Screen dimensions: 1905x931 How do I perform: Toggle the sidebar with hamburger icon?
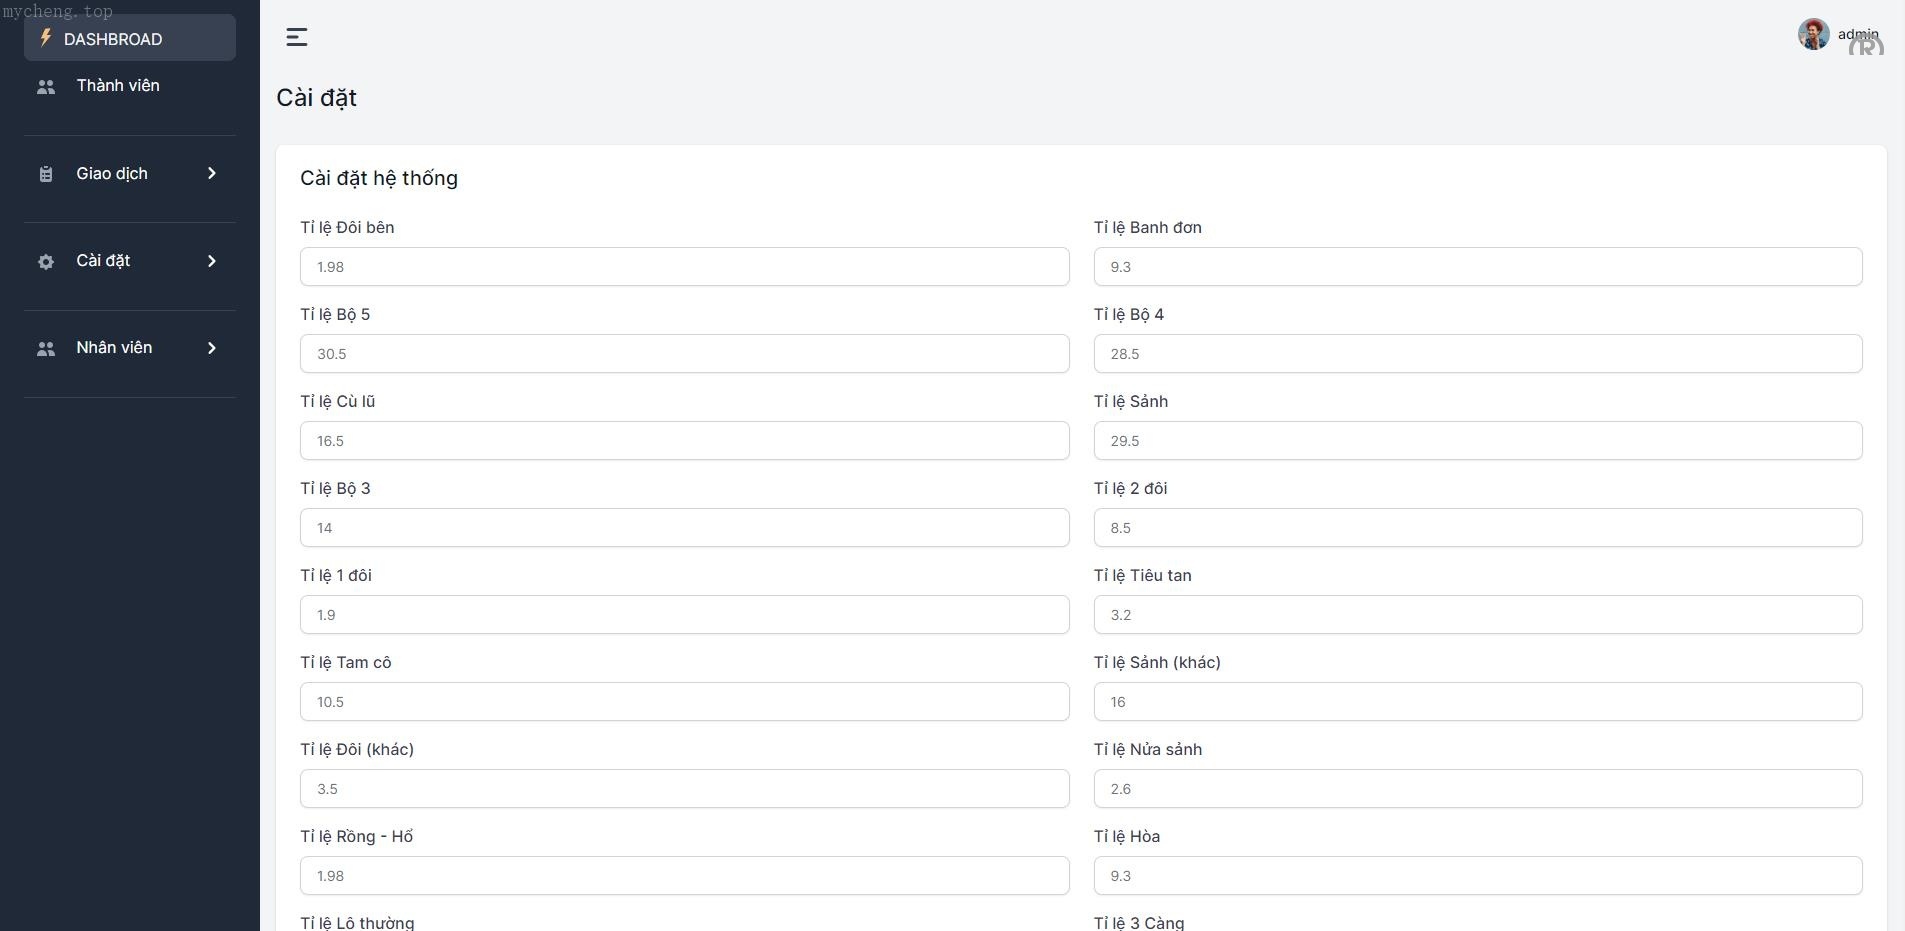297,37
